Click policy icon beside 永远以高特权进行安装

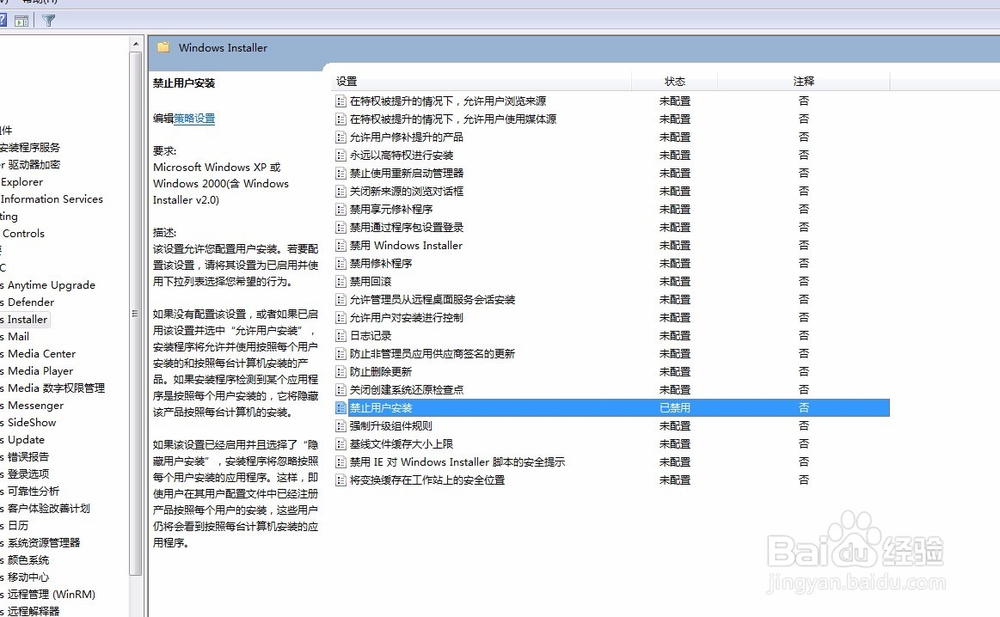point(341,155)
